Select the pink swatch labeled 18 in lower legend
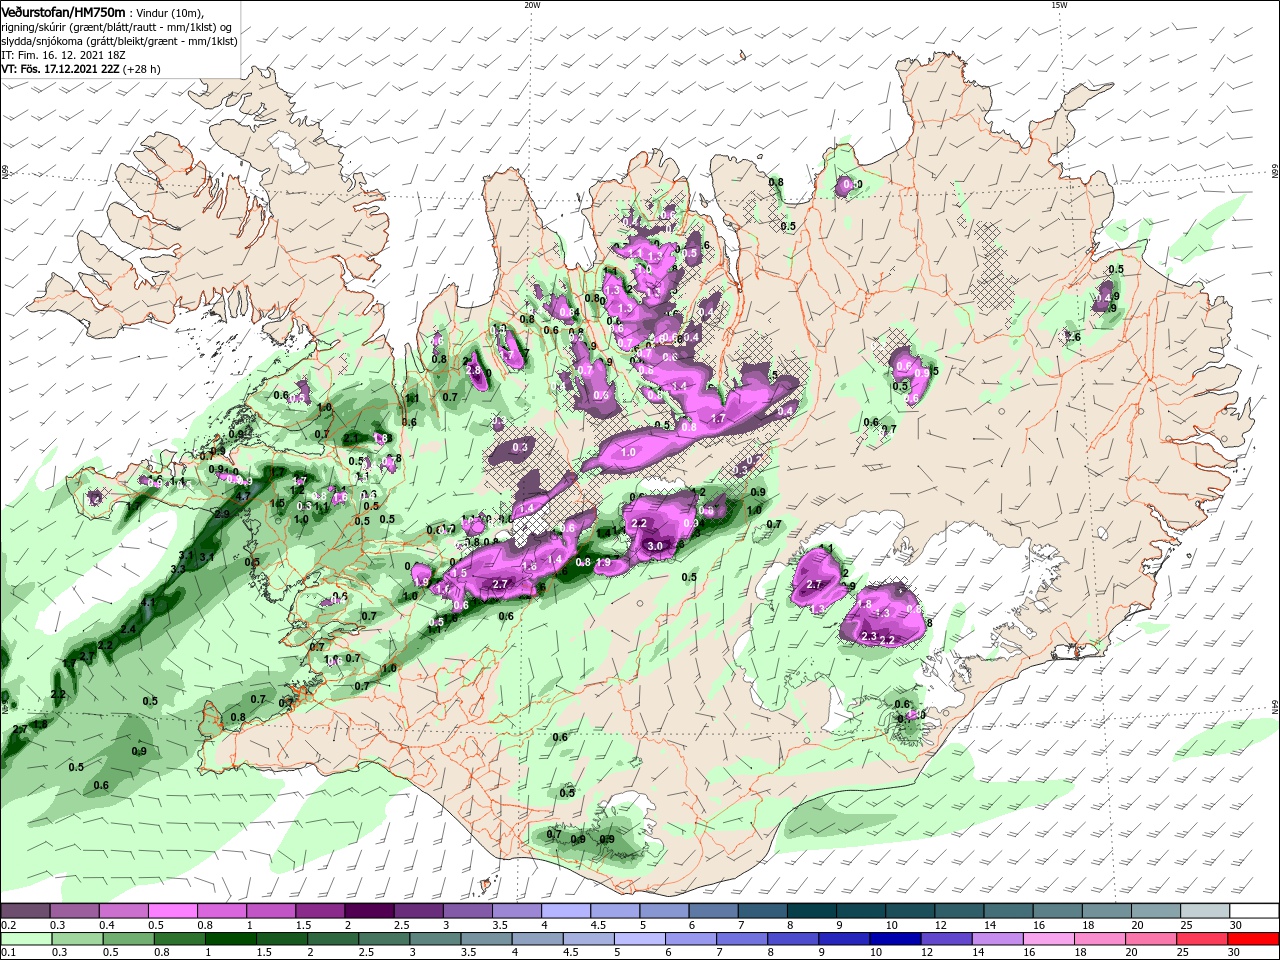Image resolution: width=1280 pixels, height=960 pixels. (1099, 939)
